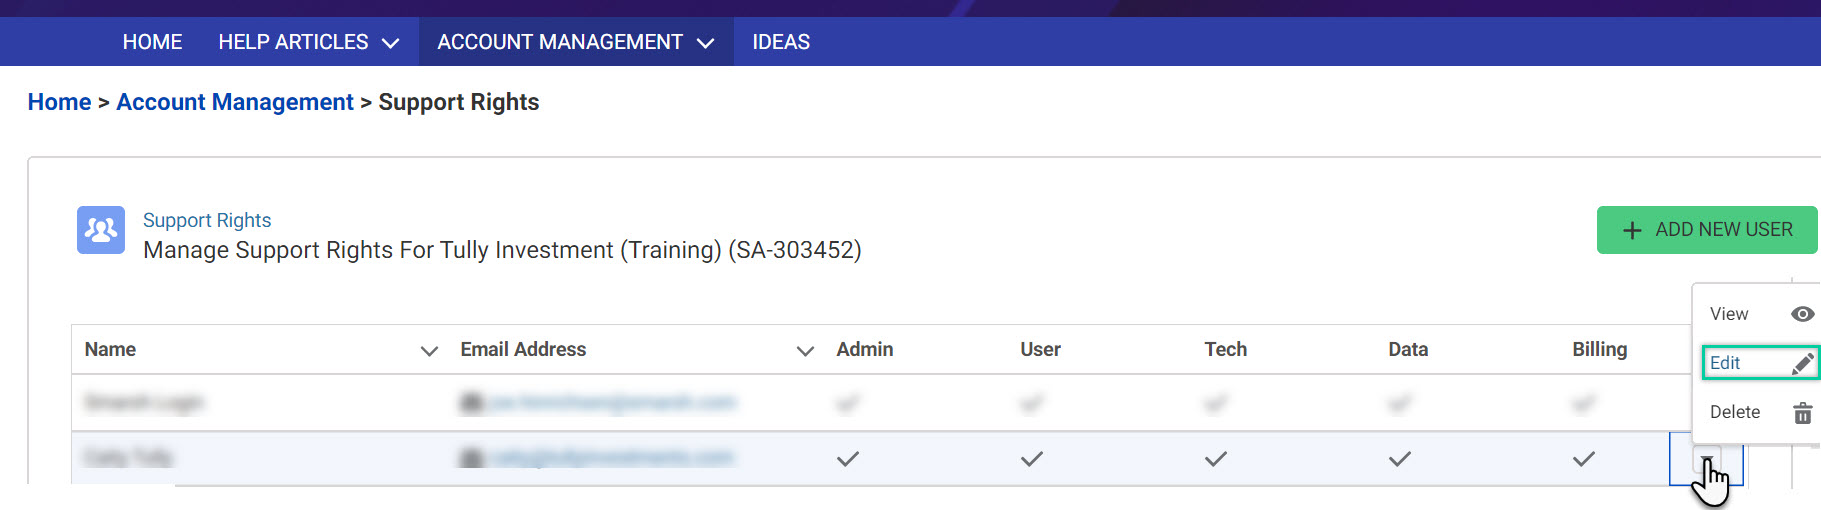1821x510 pixels.
Task: Click the Tech column header
Action: [1225, 349]
